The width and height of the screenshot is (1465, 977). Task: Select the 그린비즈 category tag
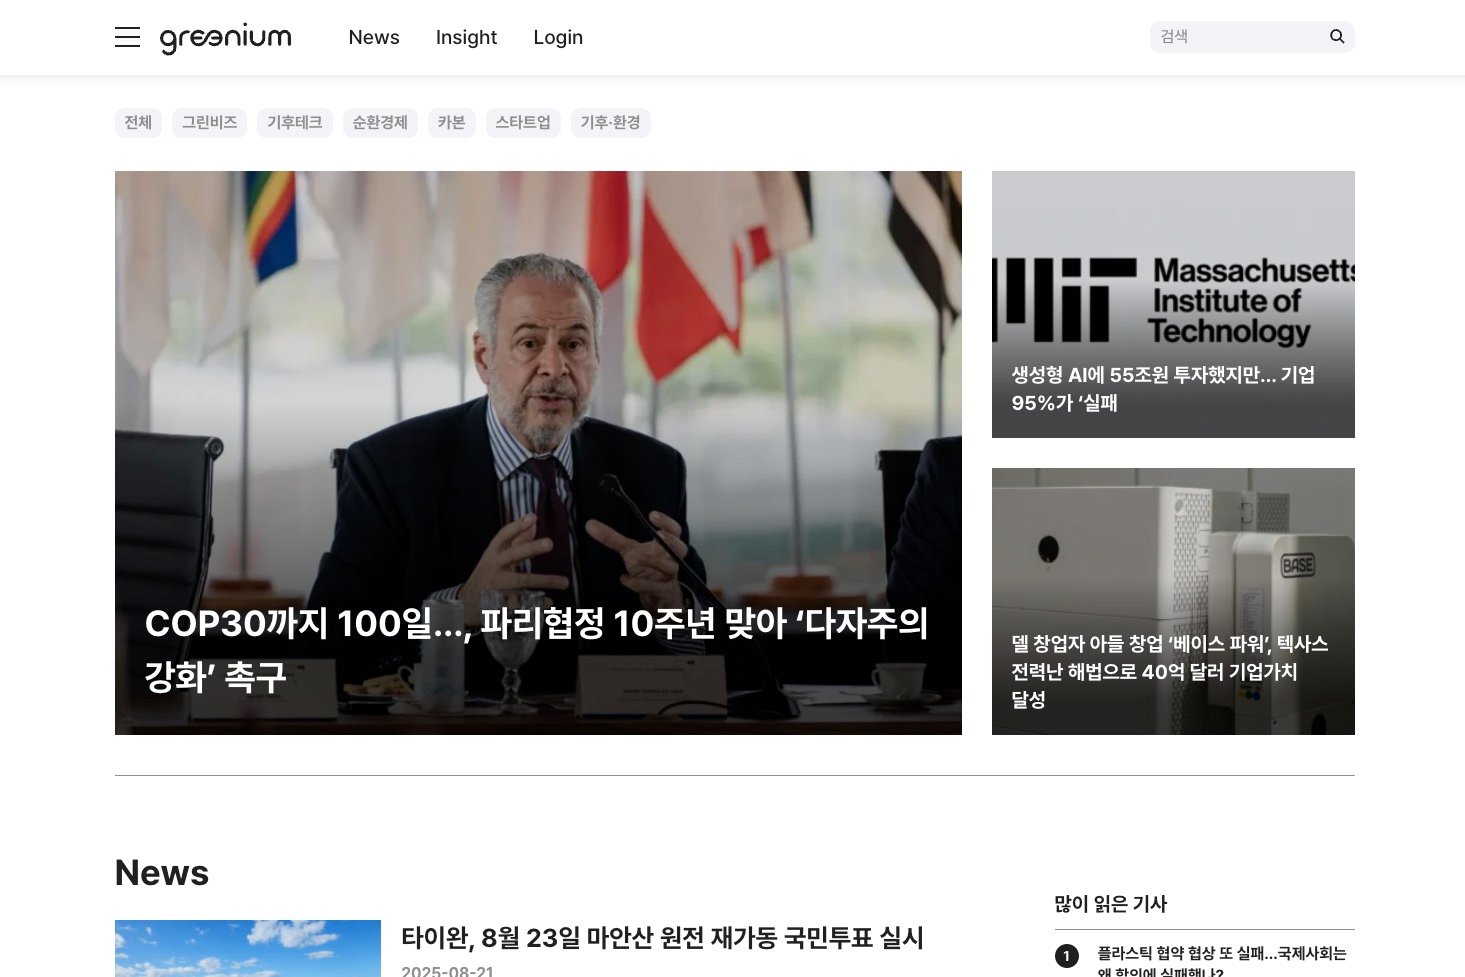[x=209, y=123]
